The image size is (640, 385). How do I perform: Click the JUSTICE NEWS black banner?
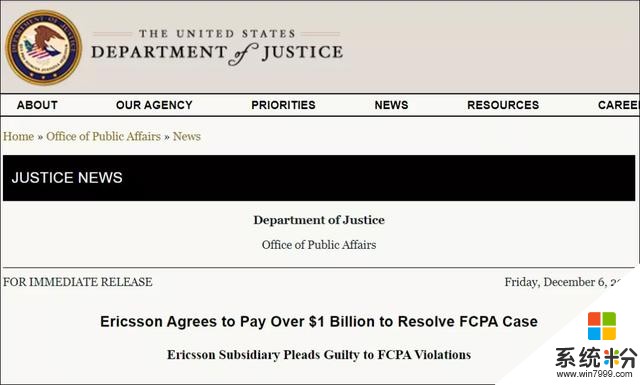319,178
